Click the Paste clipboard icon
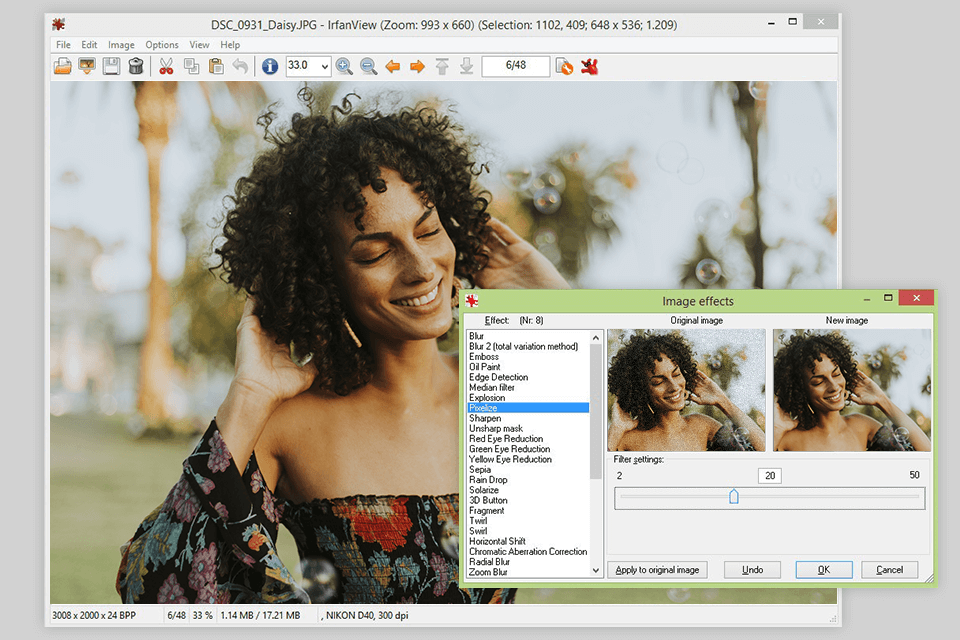The image size is (960, 640). coord(216,67)
